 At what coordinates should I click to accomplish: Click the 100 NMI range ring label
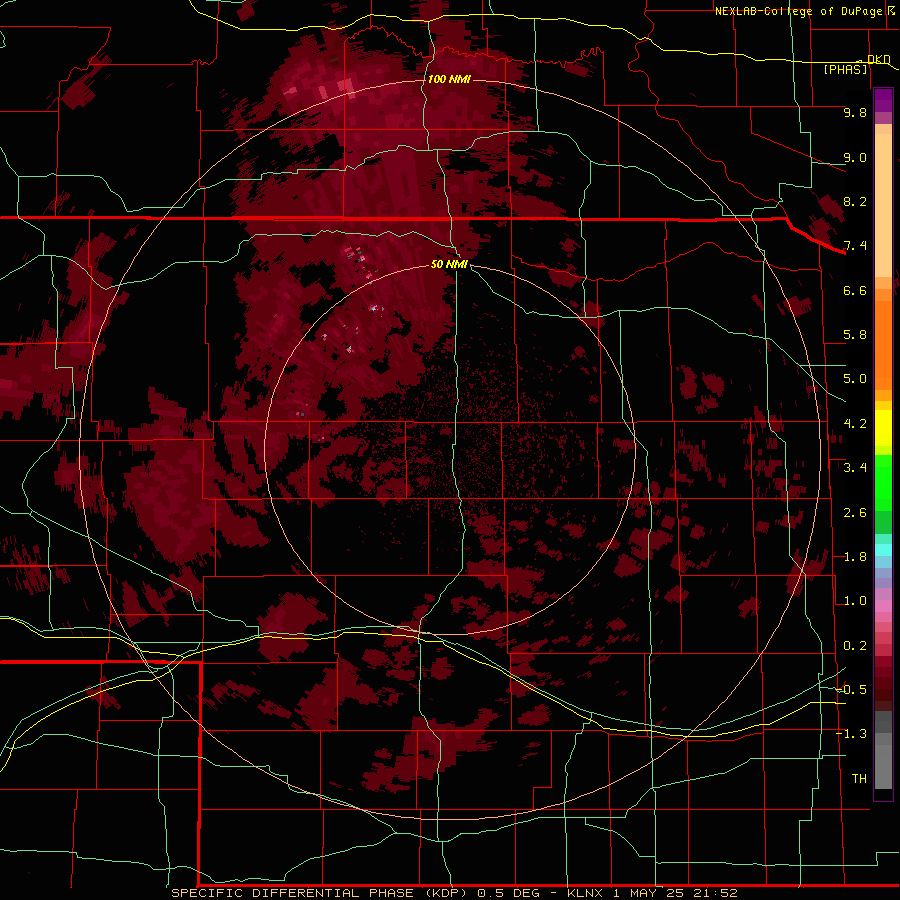pyautogui.click(x=449, y=79)
